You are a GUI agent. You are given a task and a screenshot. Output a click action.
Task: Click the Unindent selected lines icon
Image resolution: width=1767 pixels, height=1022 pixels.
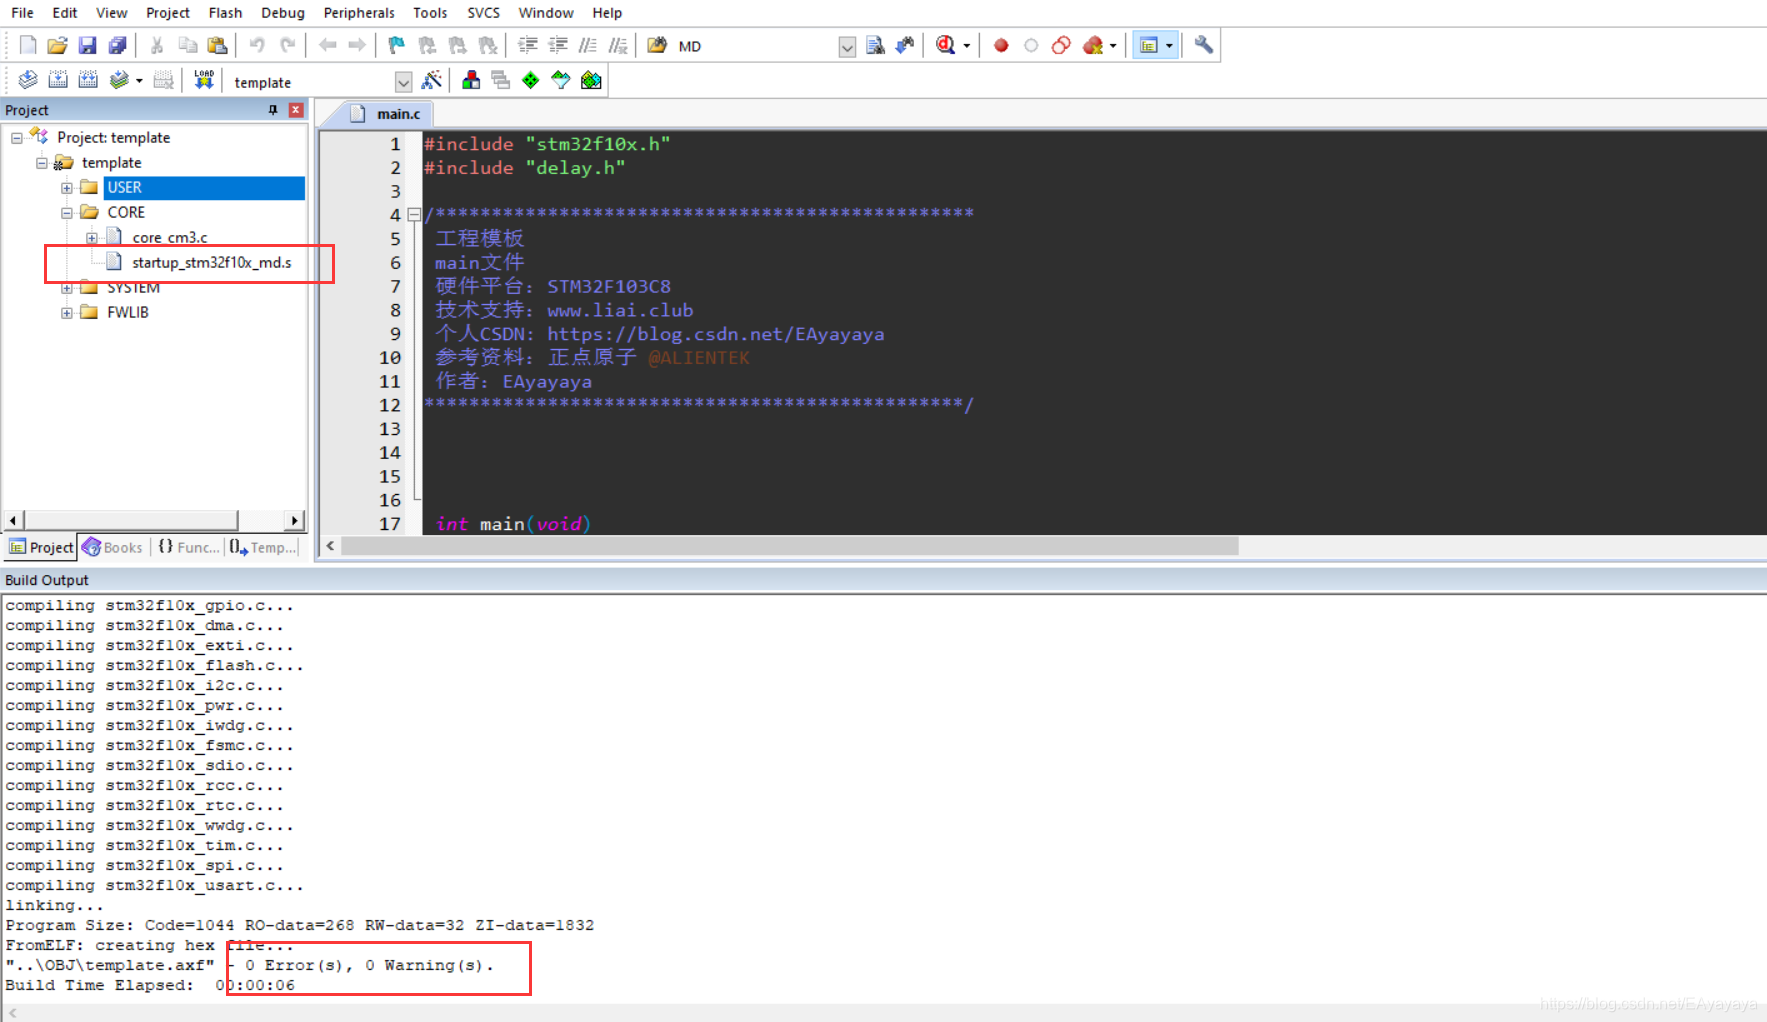558,45
